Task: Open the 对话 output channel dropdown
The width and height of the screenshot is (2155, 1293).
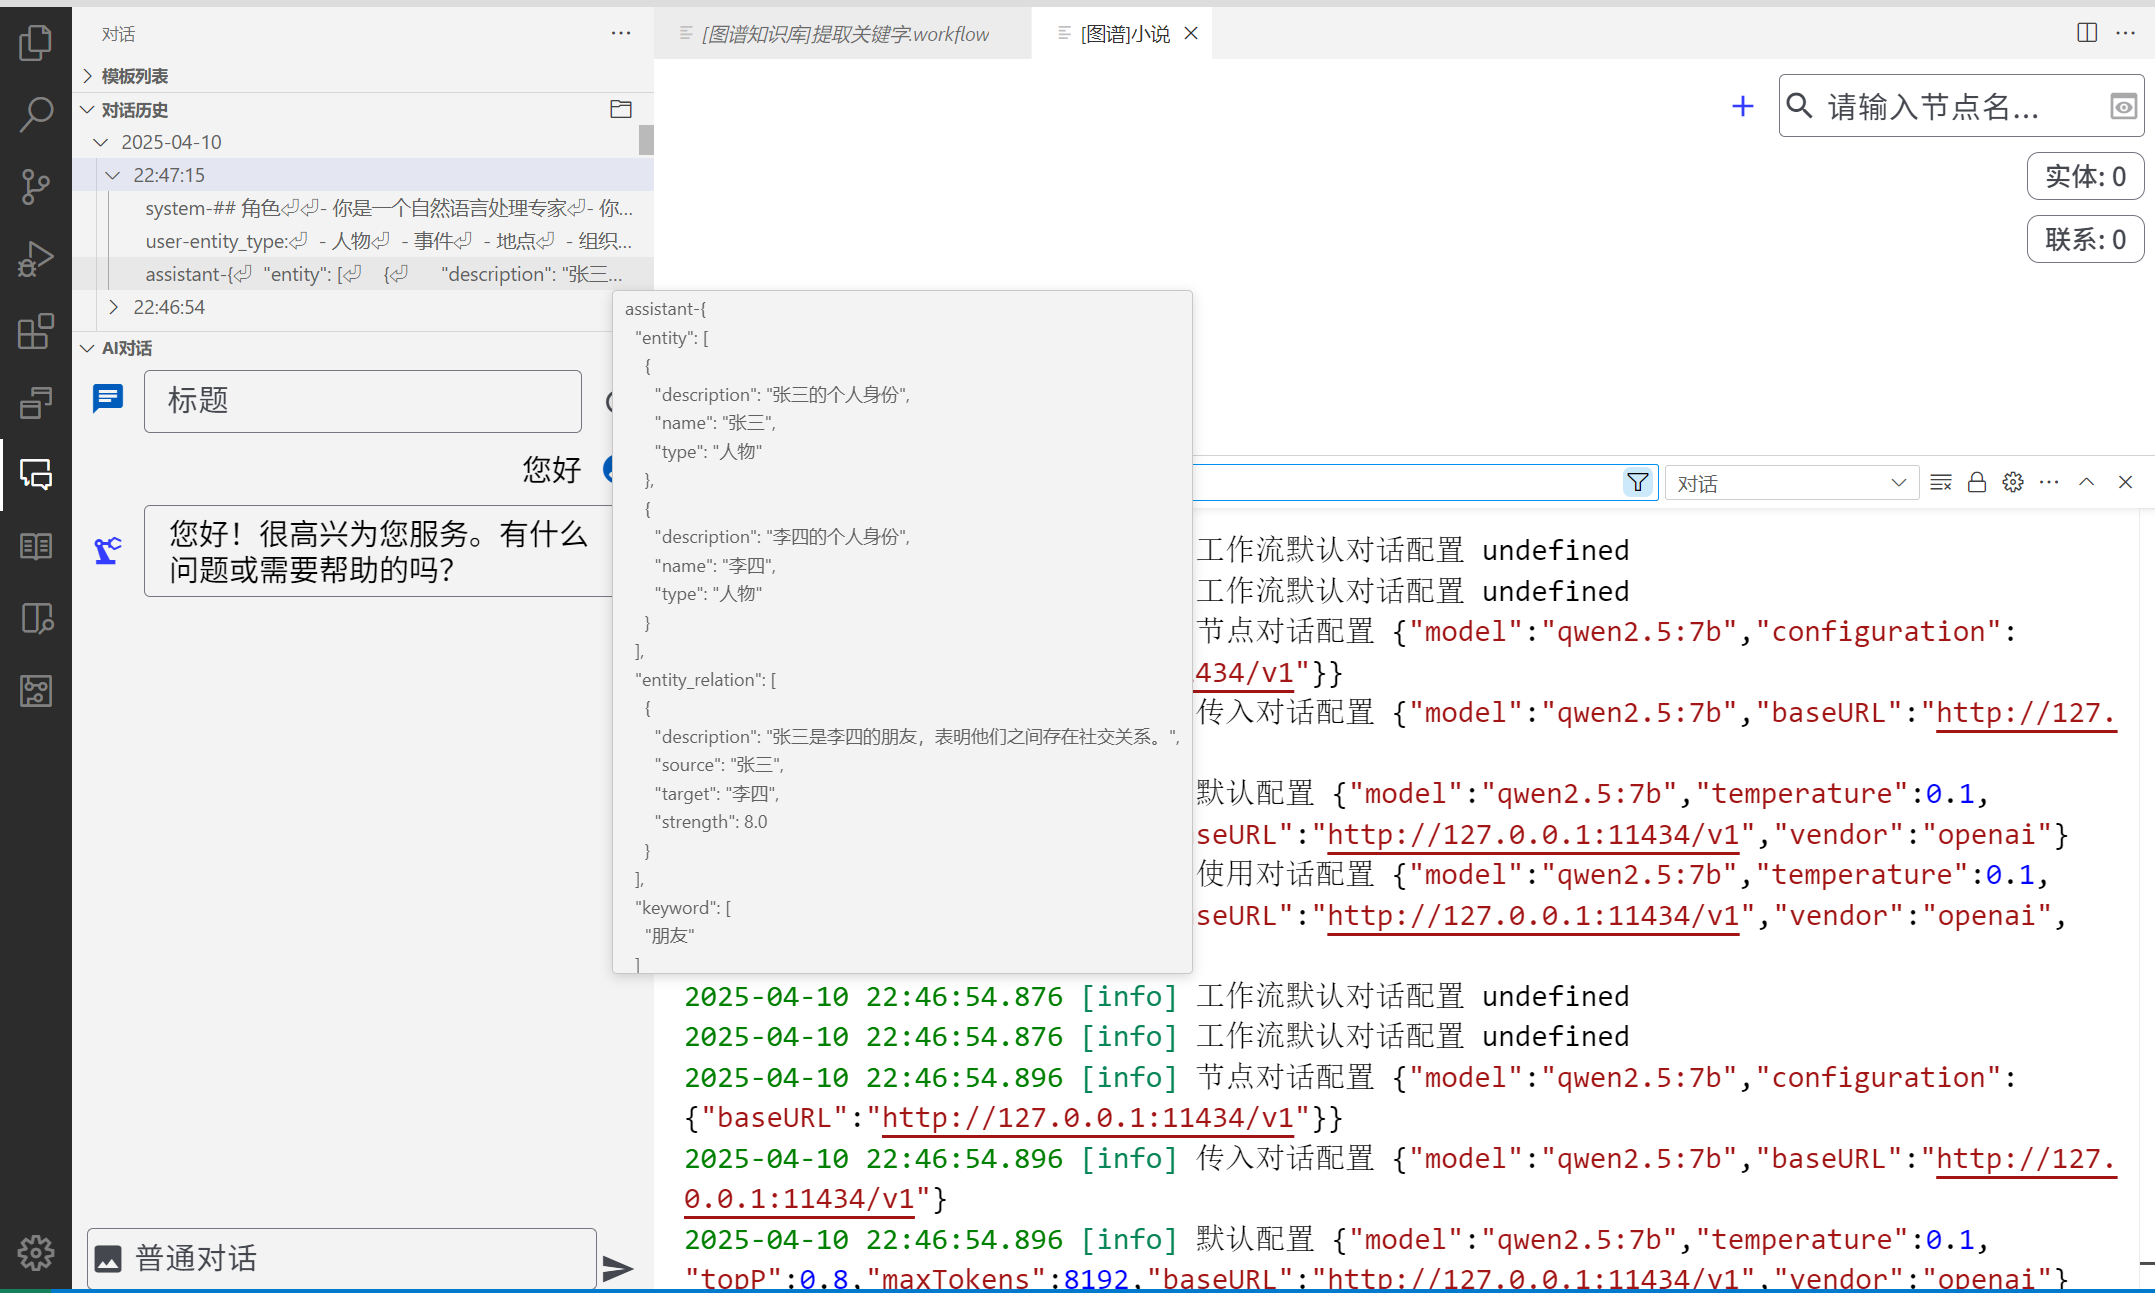Action: tap(1790, 483)
